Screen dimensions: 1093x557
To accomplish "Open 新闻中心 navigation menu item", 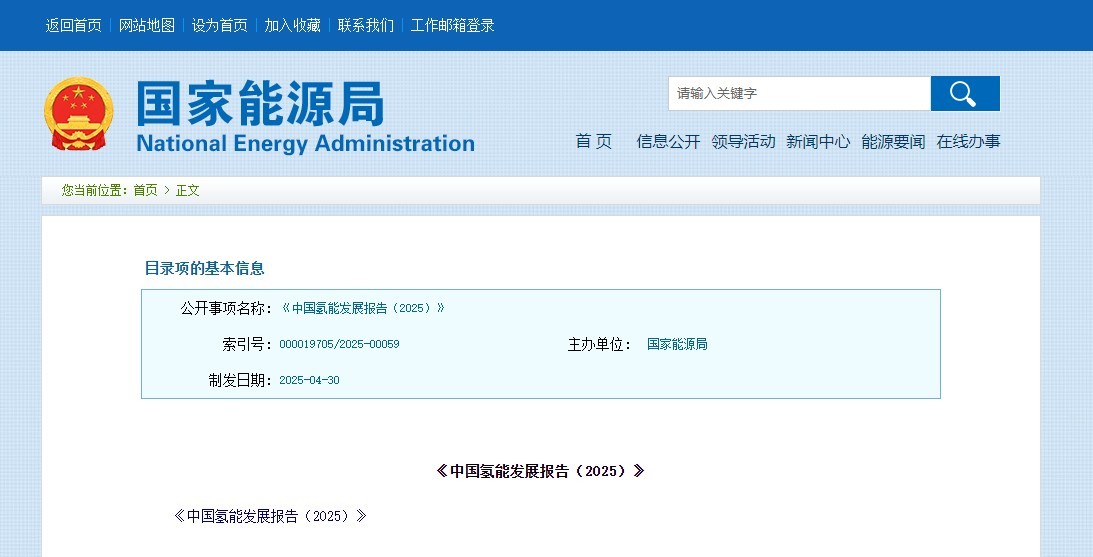I will click(x=818, y=142).
